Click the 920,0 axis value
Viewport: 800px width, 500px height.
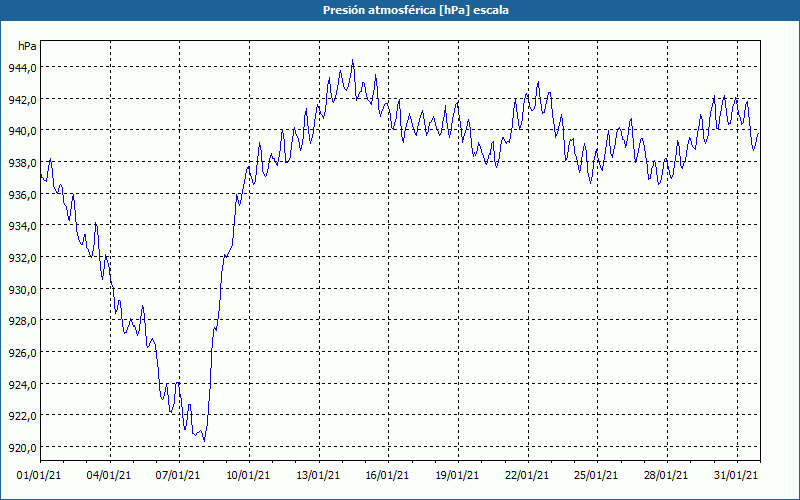[x=22, y=447]
